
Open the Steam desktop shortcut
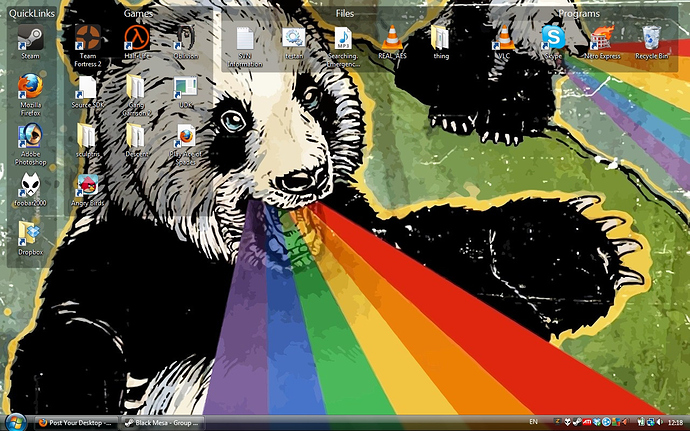30,39
